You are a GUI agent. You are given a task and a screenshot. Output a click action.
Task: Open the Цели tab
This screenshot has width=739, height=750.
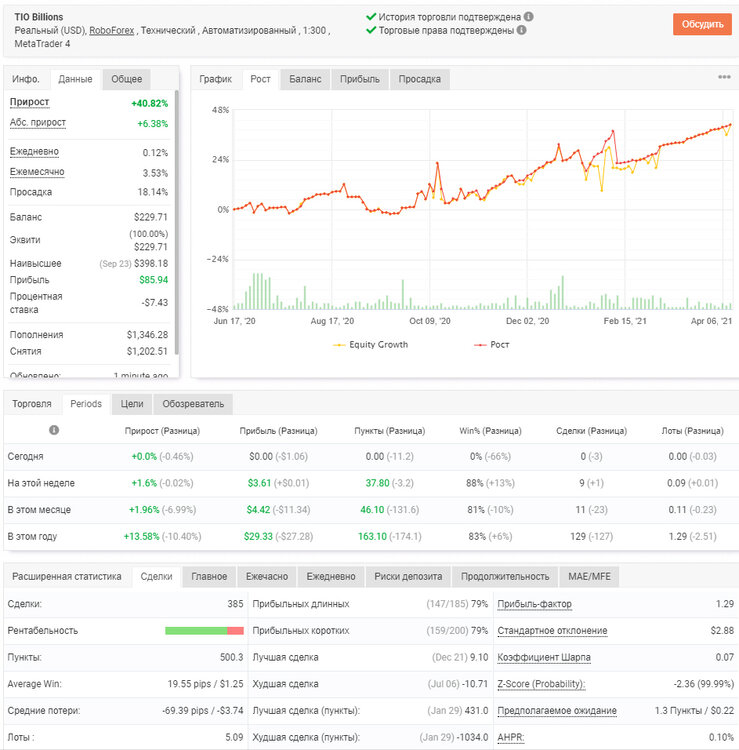point(132,404)
